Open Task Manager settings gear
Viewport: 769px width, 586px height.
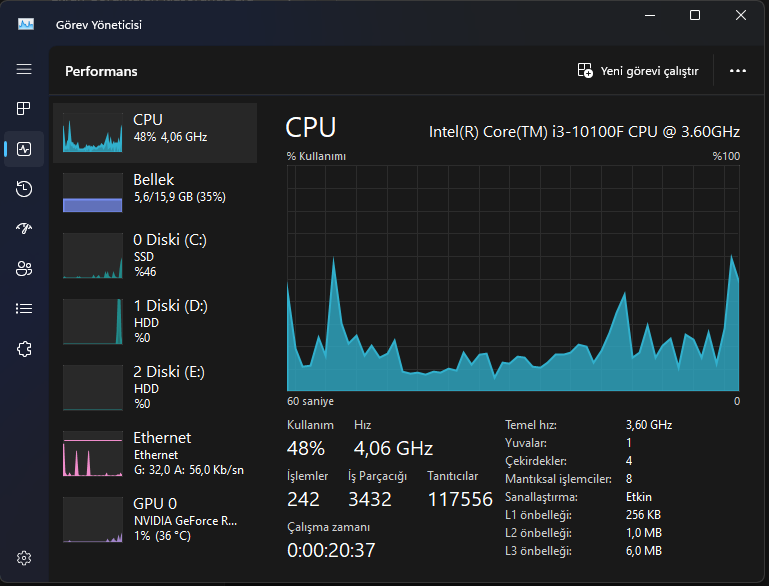[x=24, y=558]
